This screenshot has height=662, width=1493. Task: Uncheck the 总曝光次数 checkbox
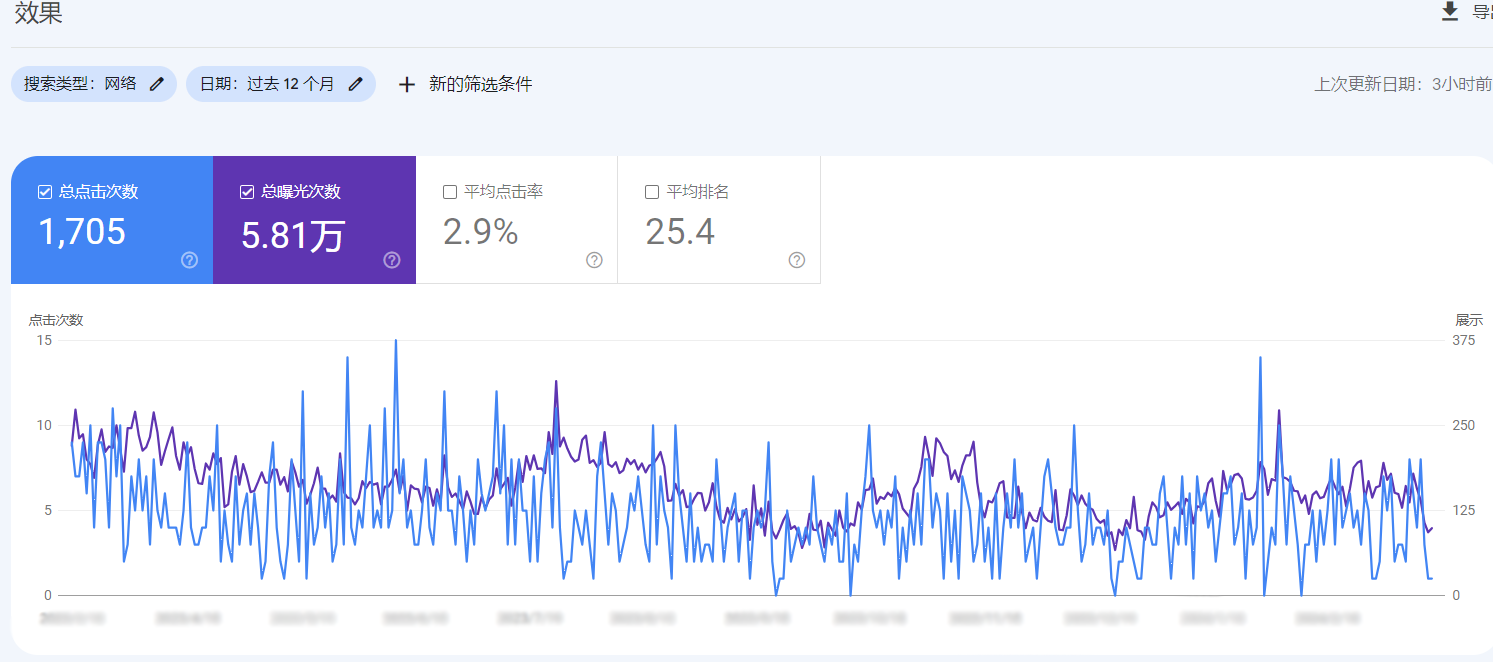coord(247,192)
